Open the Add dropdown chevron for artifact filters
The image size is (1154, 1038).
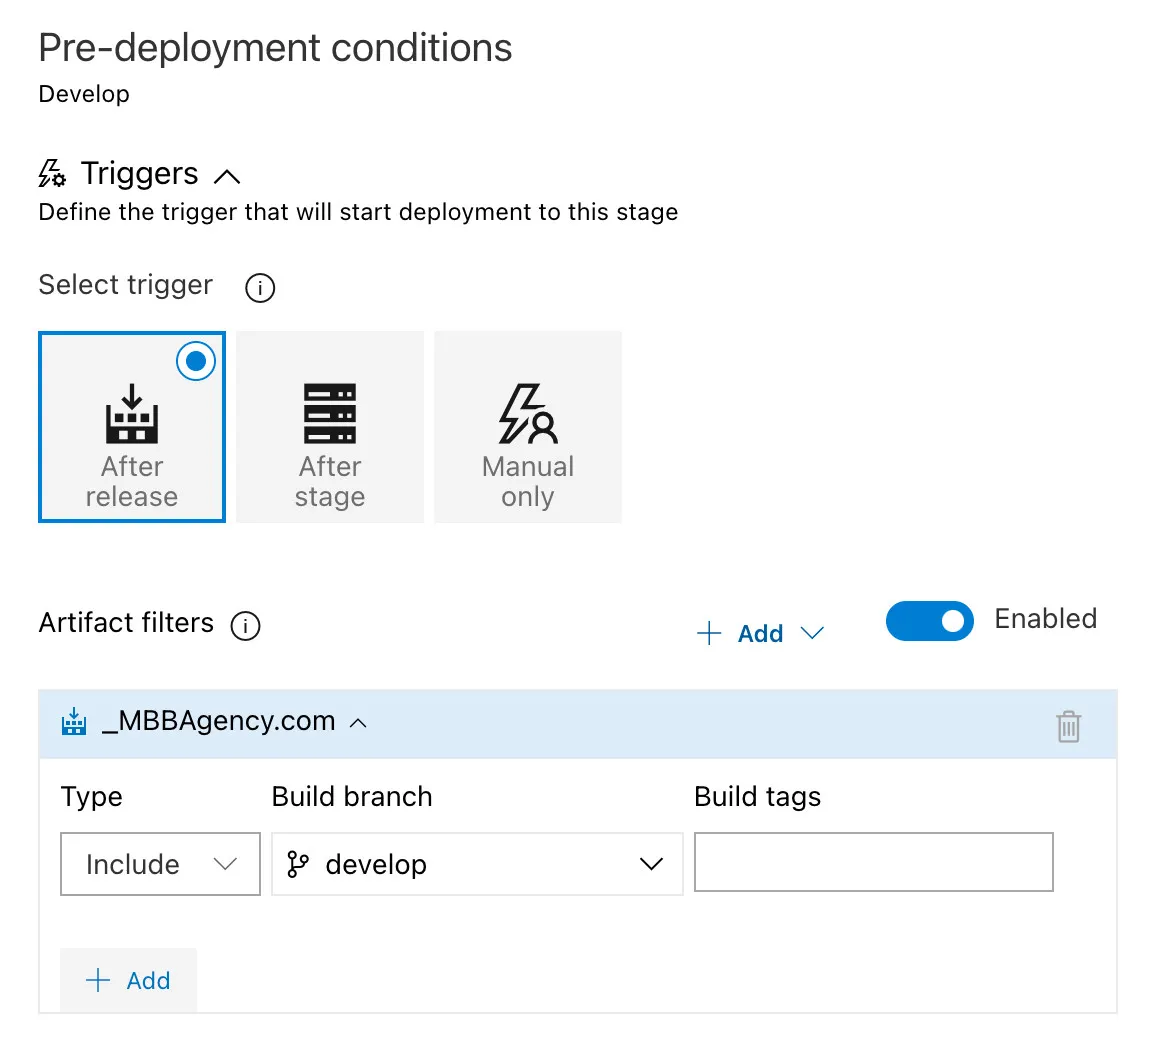[812, 633]
